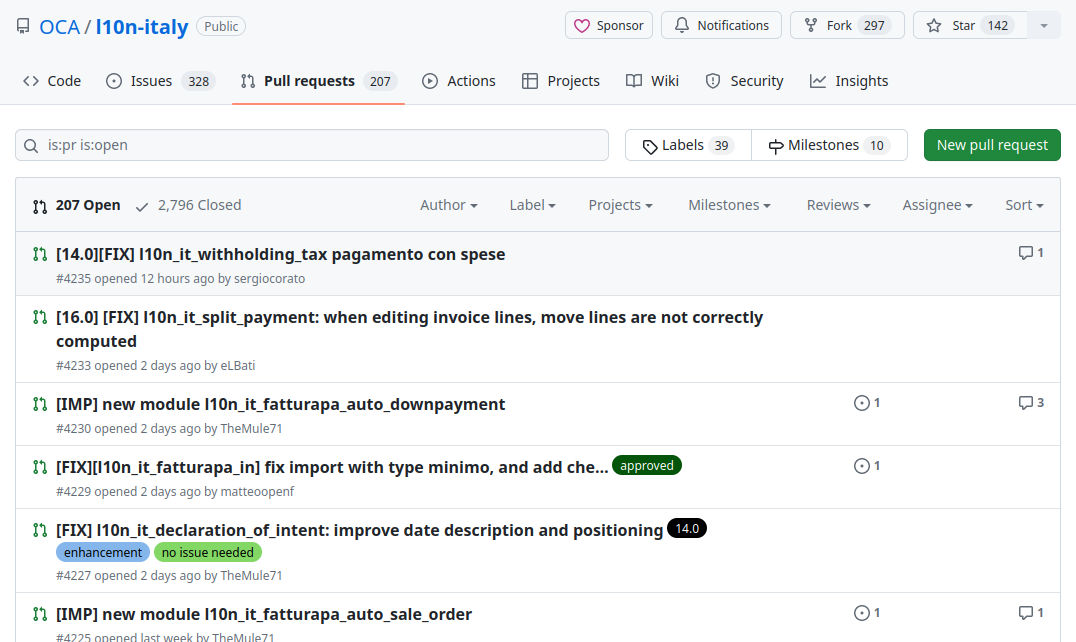The width and height of the screenshot is (1076, 642).
Task: Click the search magnifier icon in filter box
Action: tap(31, 145)
